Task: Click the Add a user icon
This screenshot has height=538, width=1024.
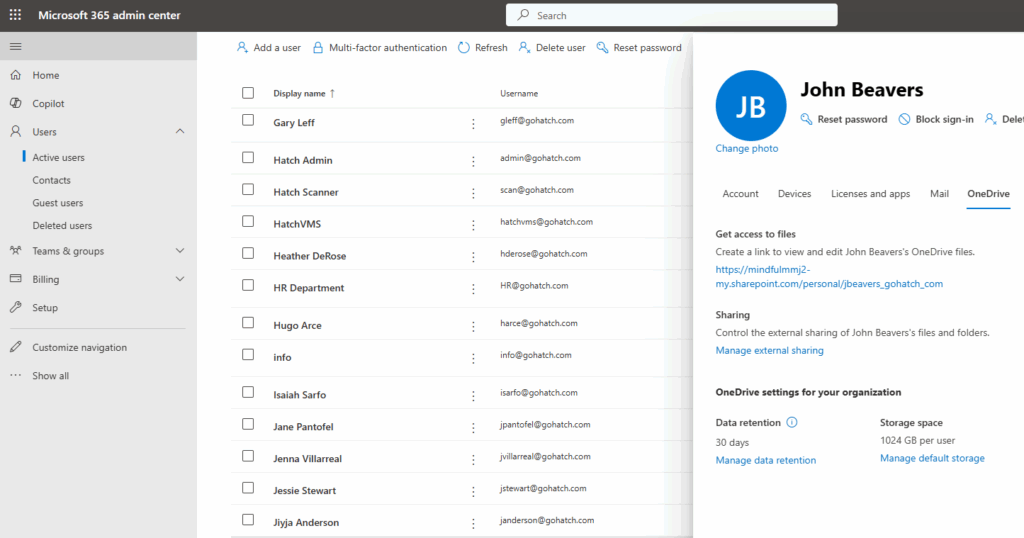Action: 242,48
